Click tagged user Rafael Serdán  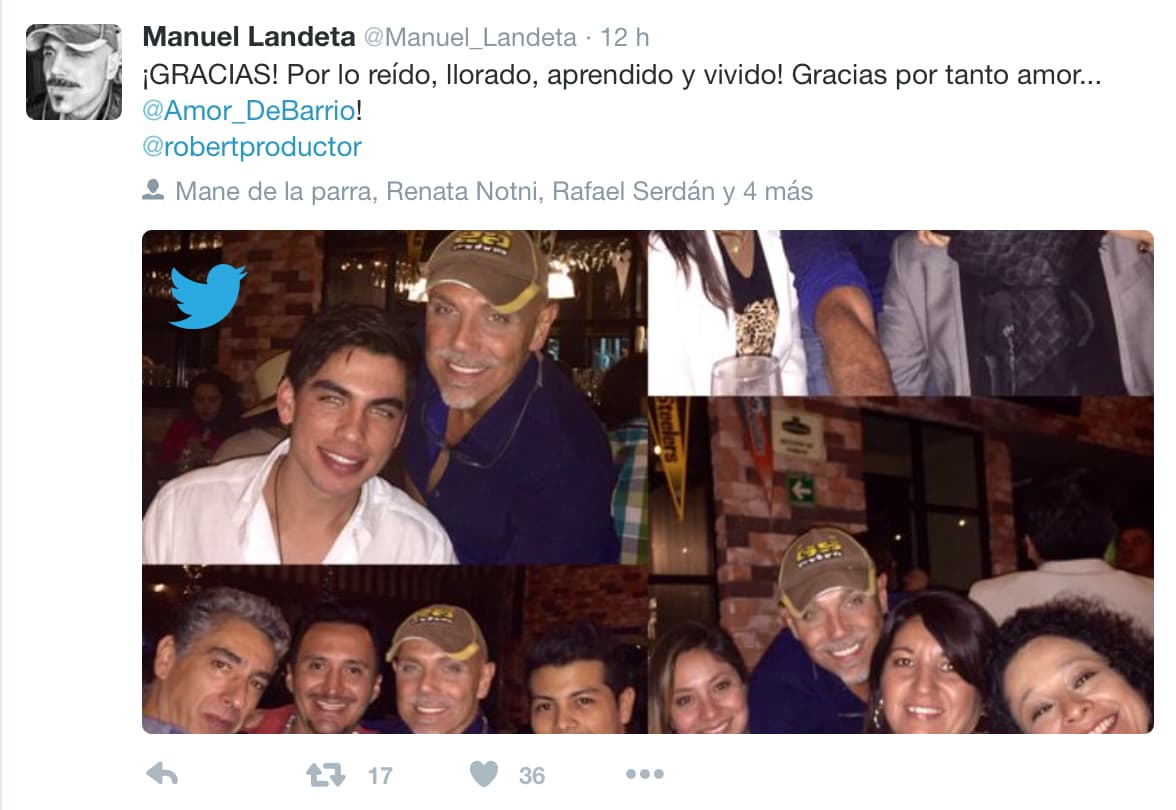(x=633, y=192)
